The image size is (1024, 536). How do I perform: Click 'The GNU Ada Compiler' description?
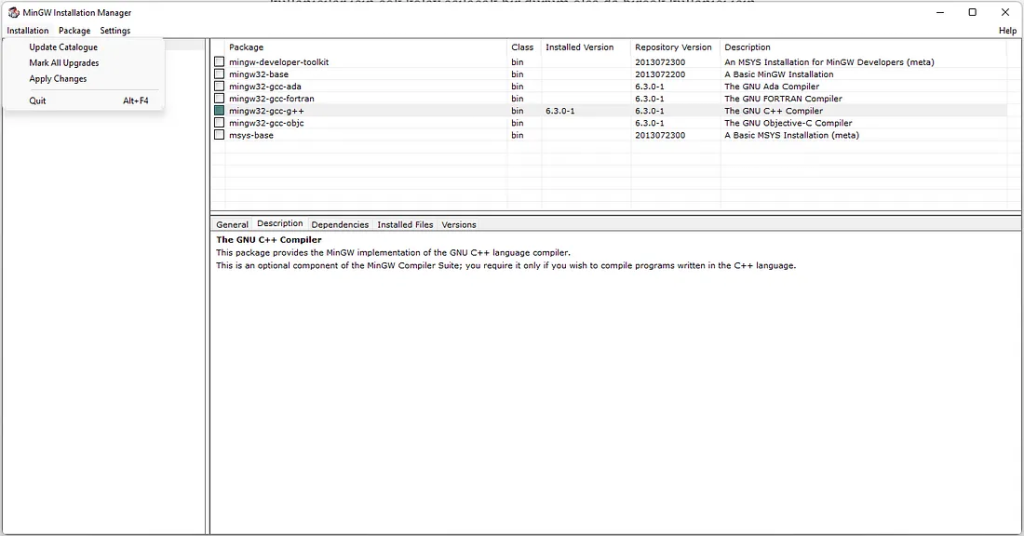click(771, 86)
